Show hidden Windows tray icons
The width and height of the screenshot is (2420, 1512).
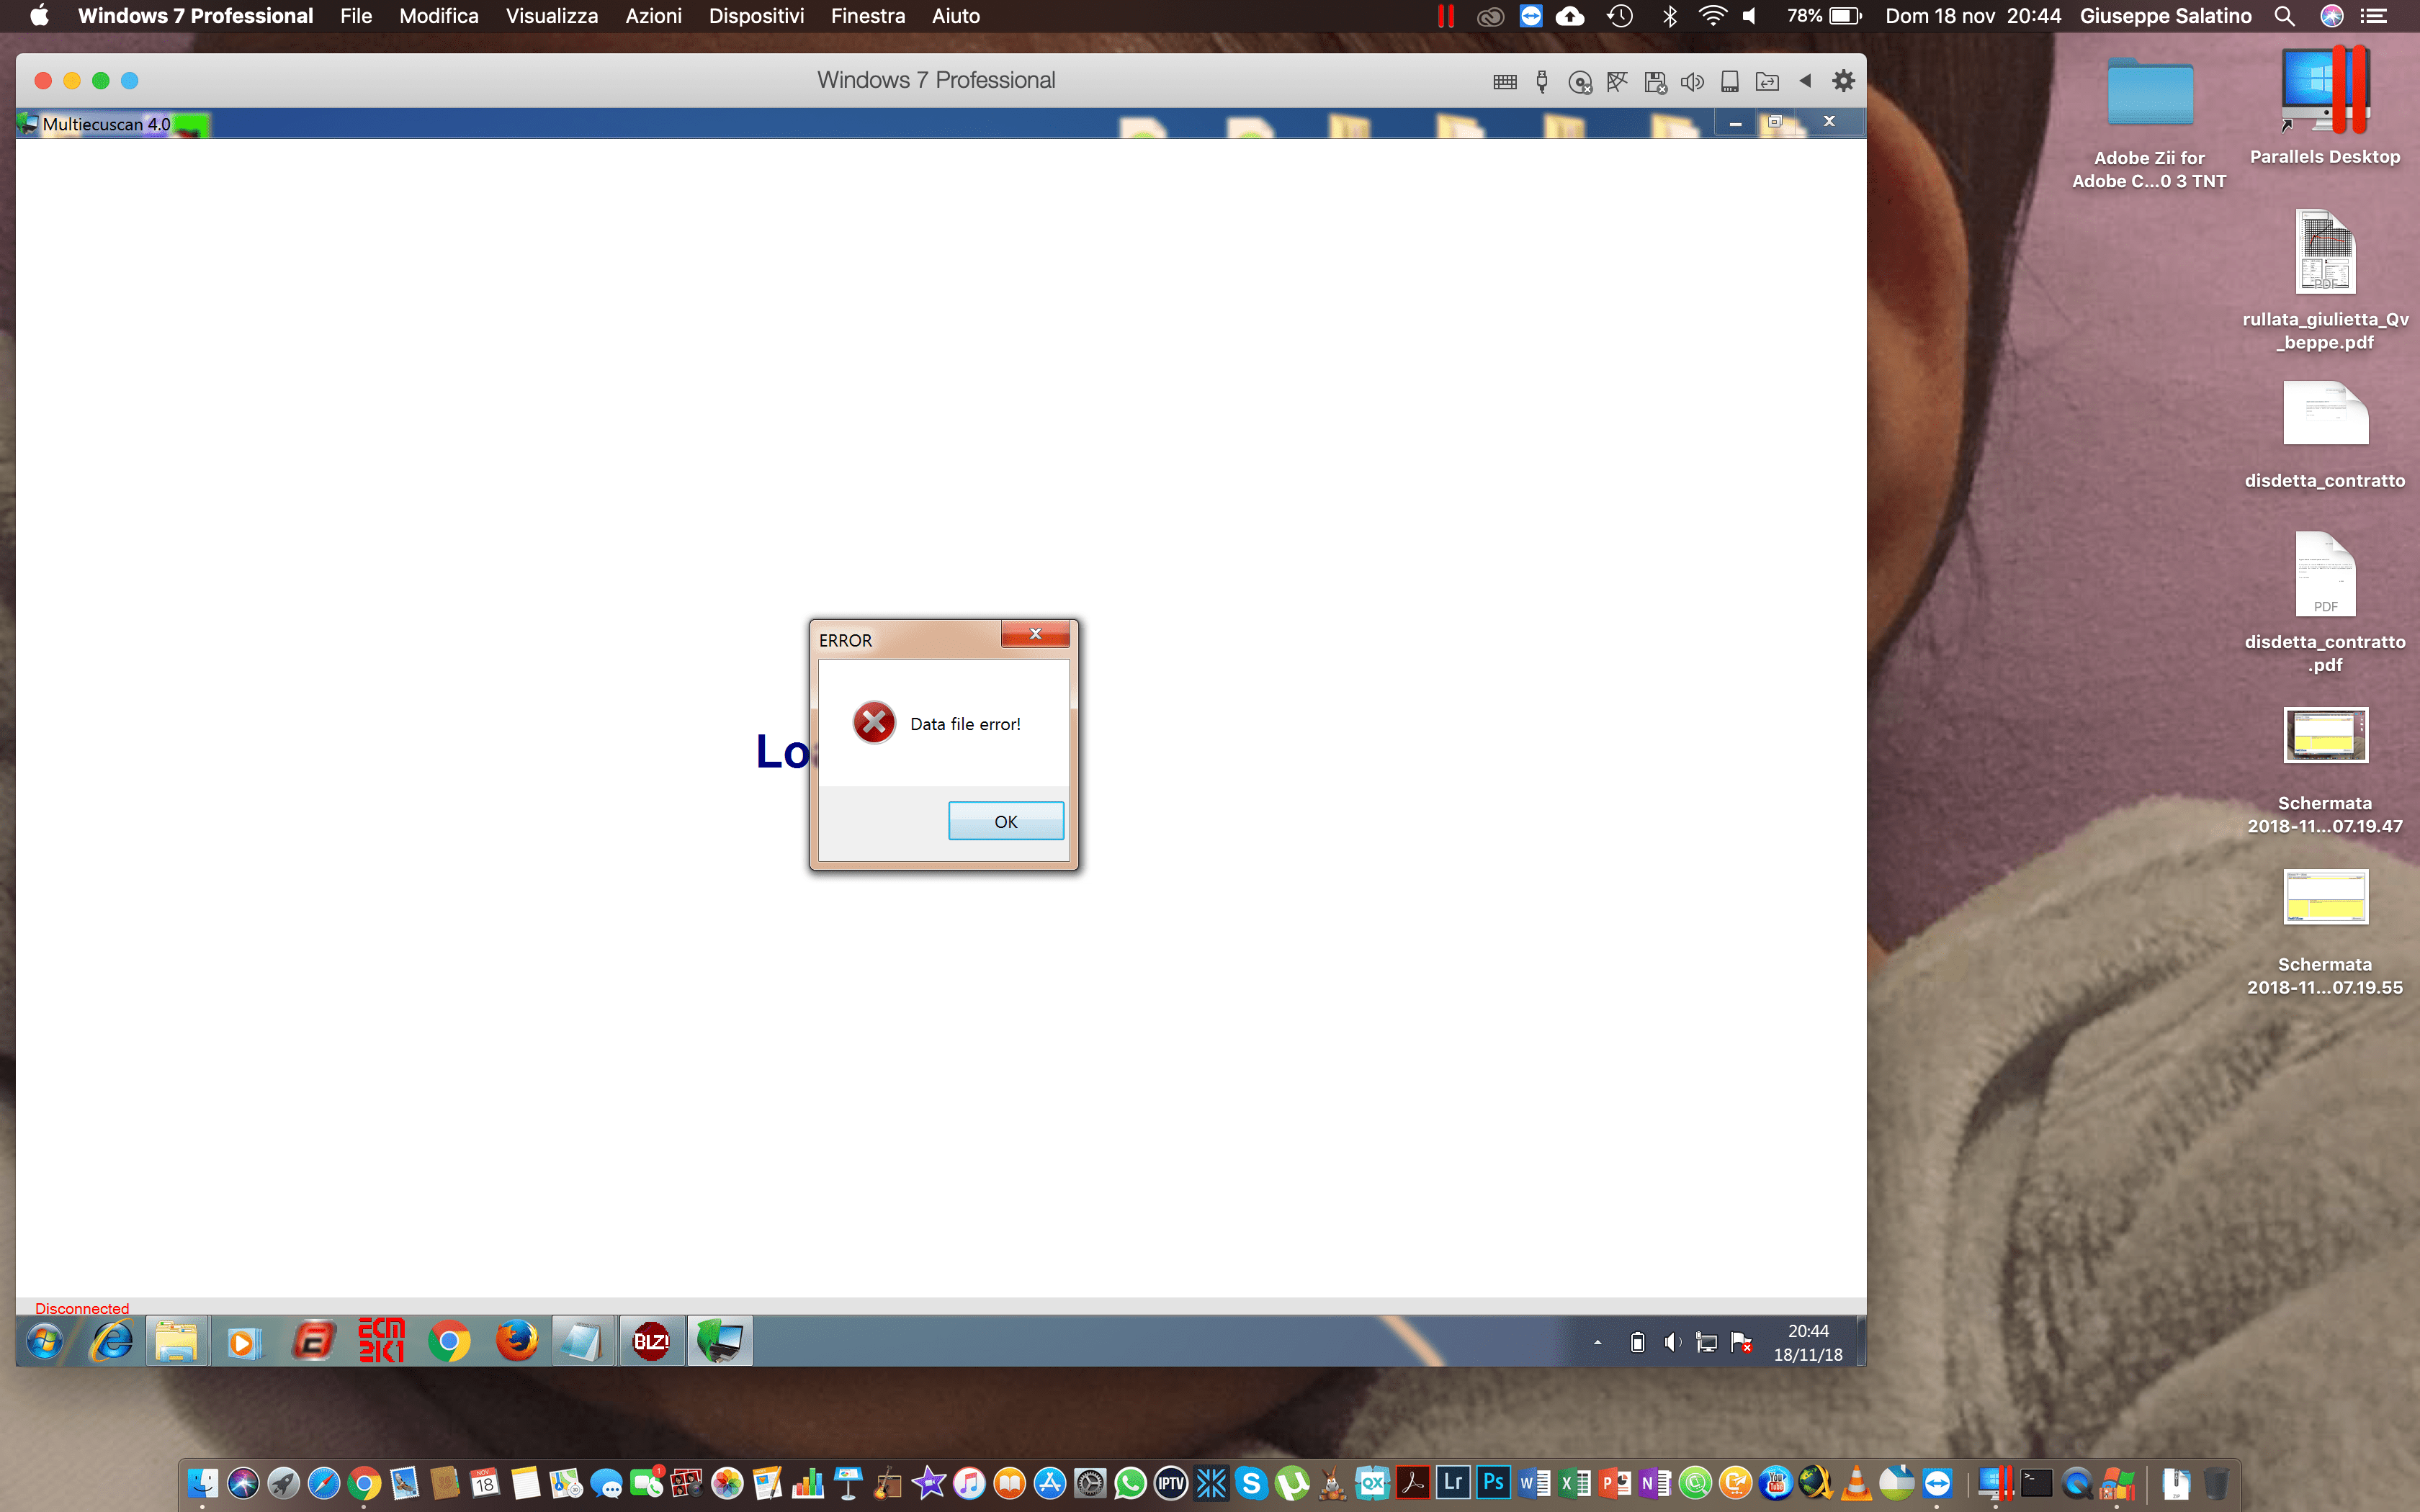pyautogui.click(x=1598, y=1342)
